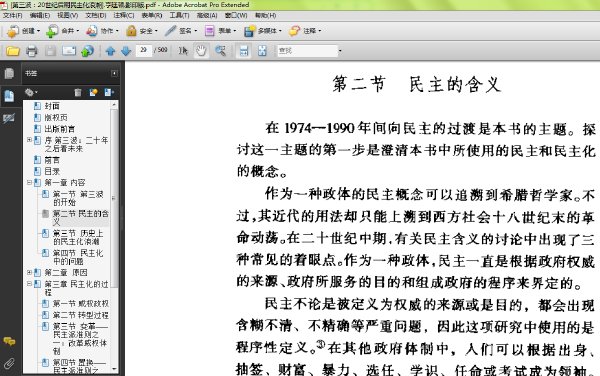The width and height of the screenshot is (600, 376).
Task: Open the Help (帮助) menu
Action: (x=265, y=15)
